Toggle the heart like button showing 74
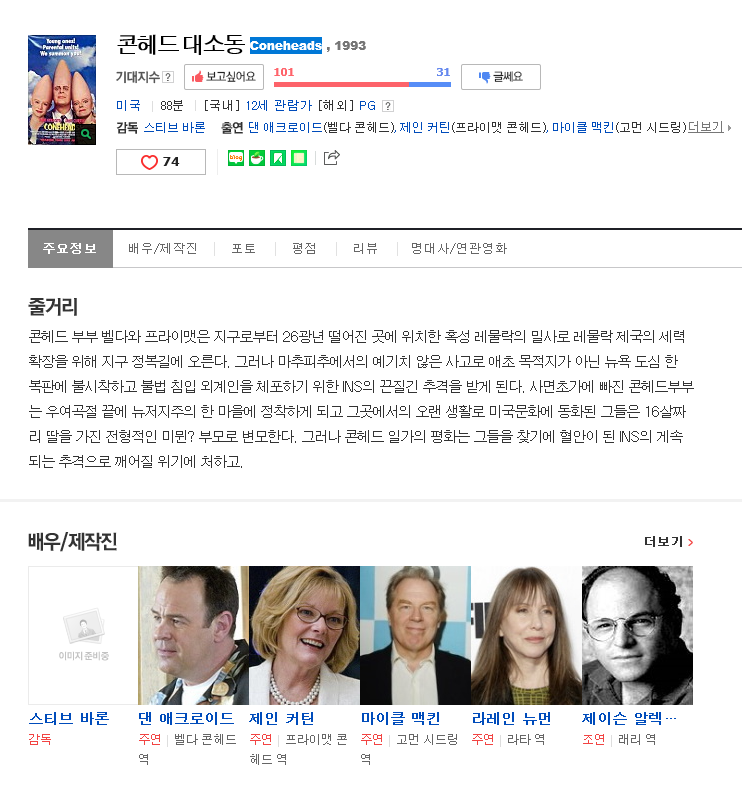742x789 pixels. click(160, 162)
